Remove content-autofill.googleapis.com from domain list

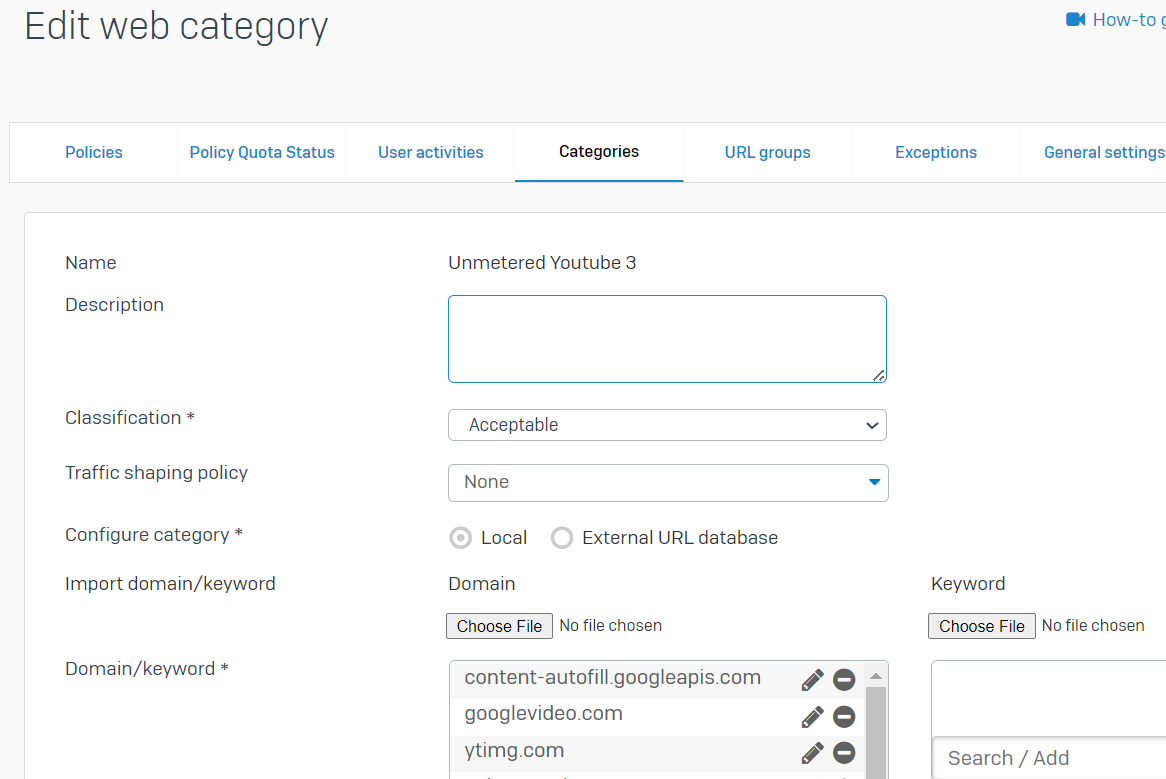(x=844, y=679)
